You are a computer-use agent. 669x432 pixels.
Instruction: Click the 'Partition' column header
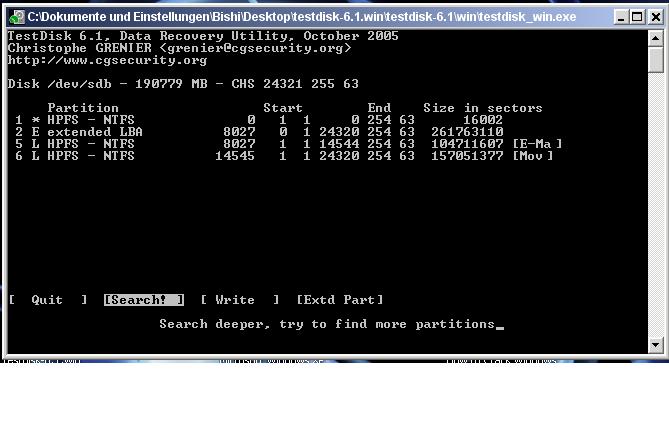click(83, 108)
